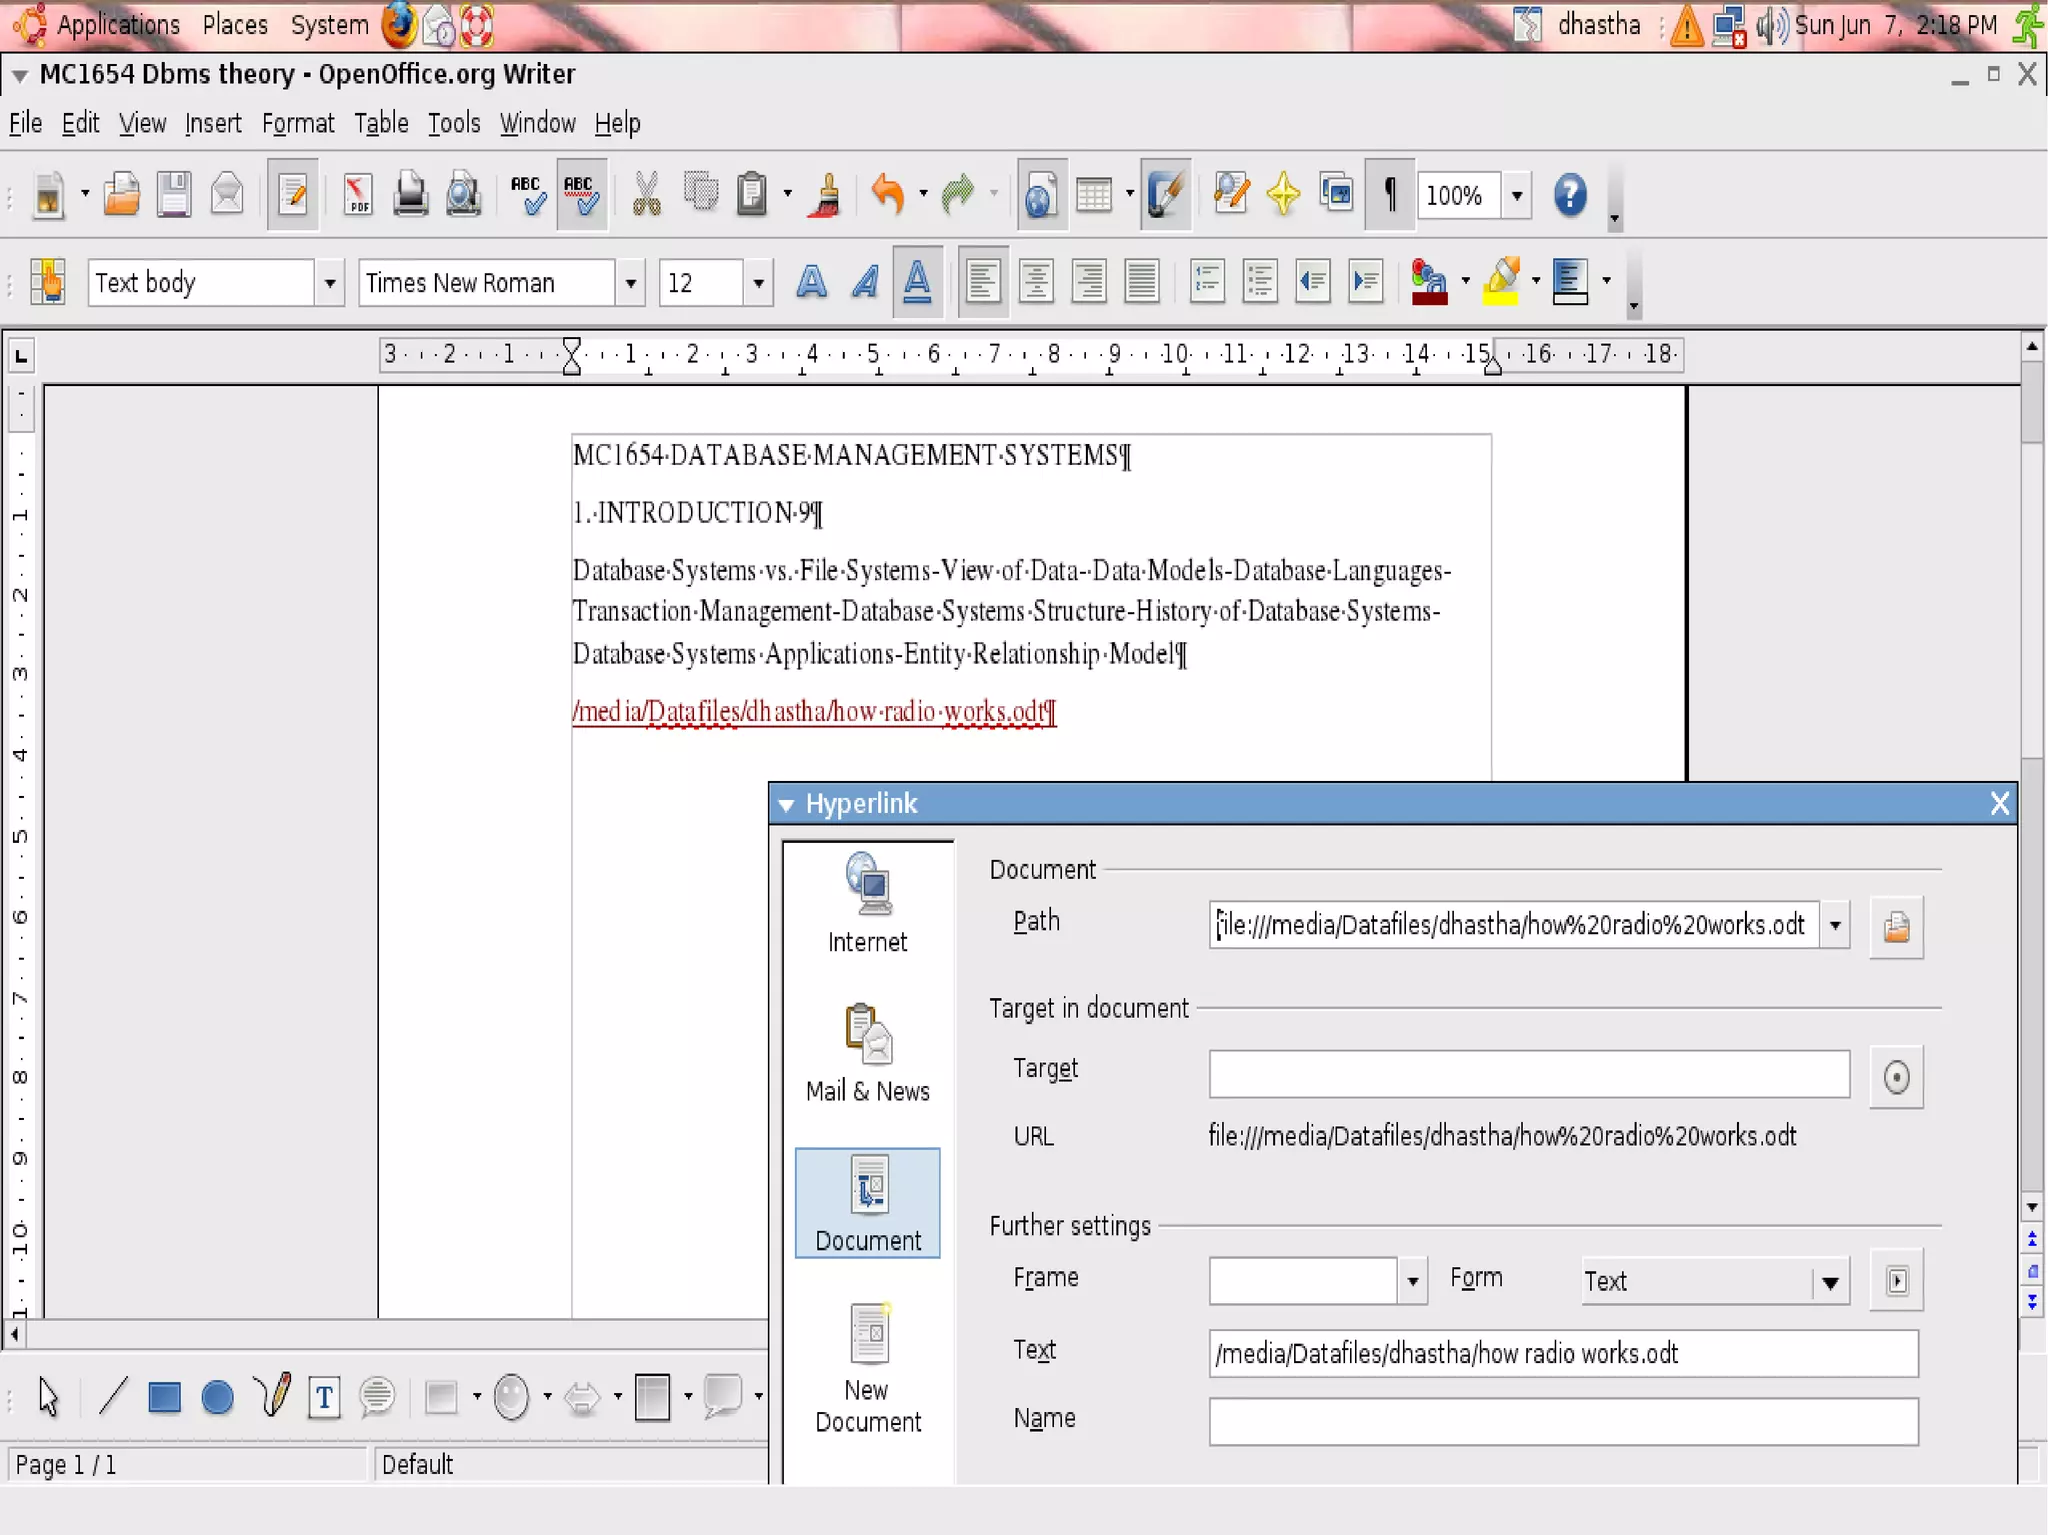Toggle Bullets On/Off icon
The width and height of the screenshot is (2048, 1535).
coord(1260,282)
